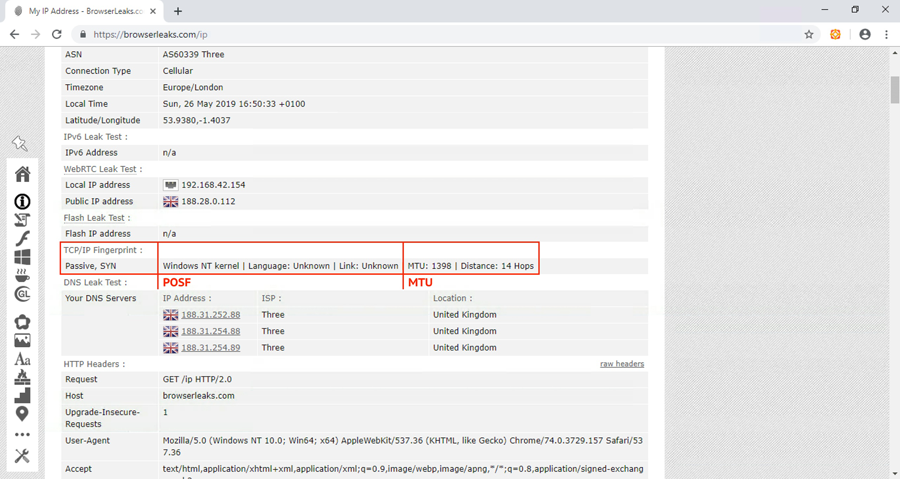Click the 'Upgrade-Insecure-Requests' header label

click(x=102, y=418)
